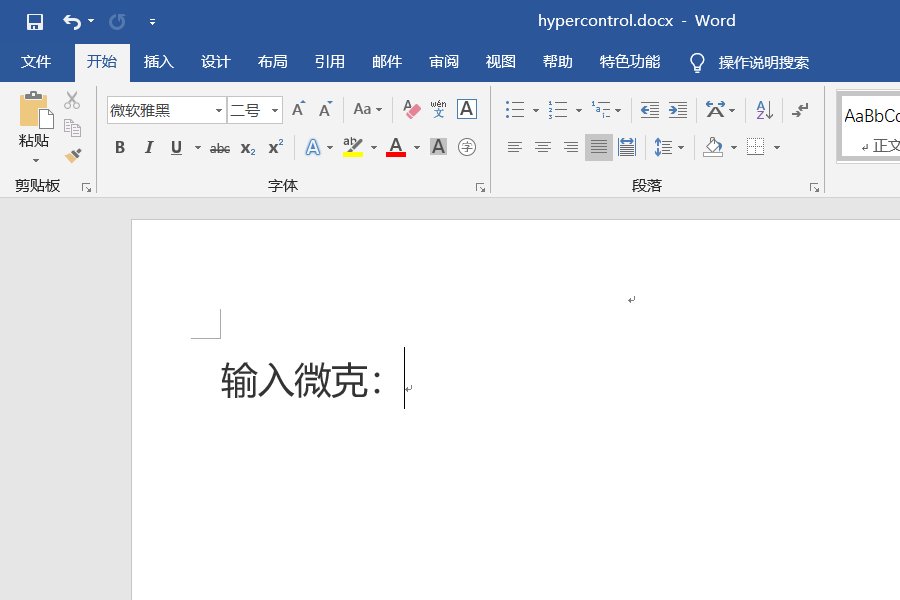Toggle bold formatting
The width and height of the screenshot is (900, 600).
(x=120, y=147)
